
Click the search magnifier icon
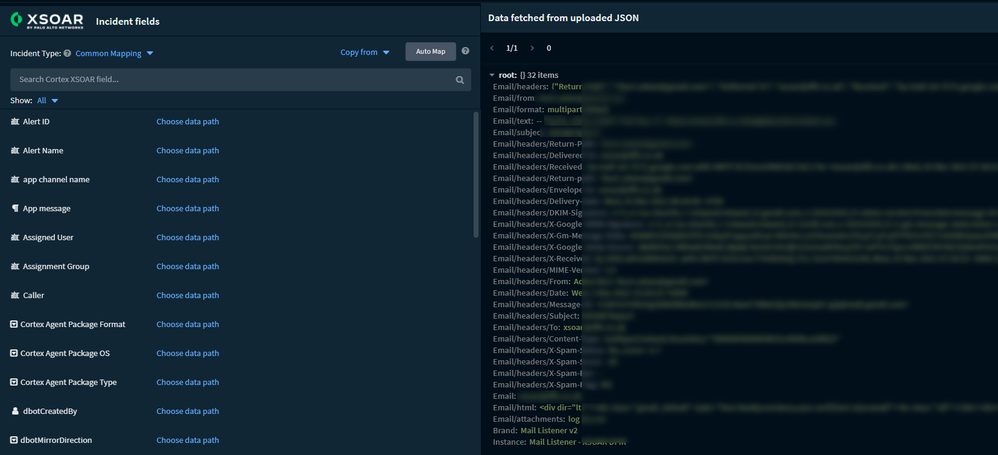click(x=460, y=80)
